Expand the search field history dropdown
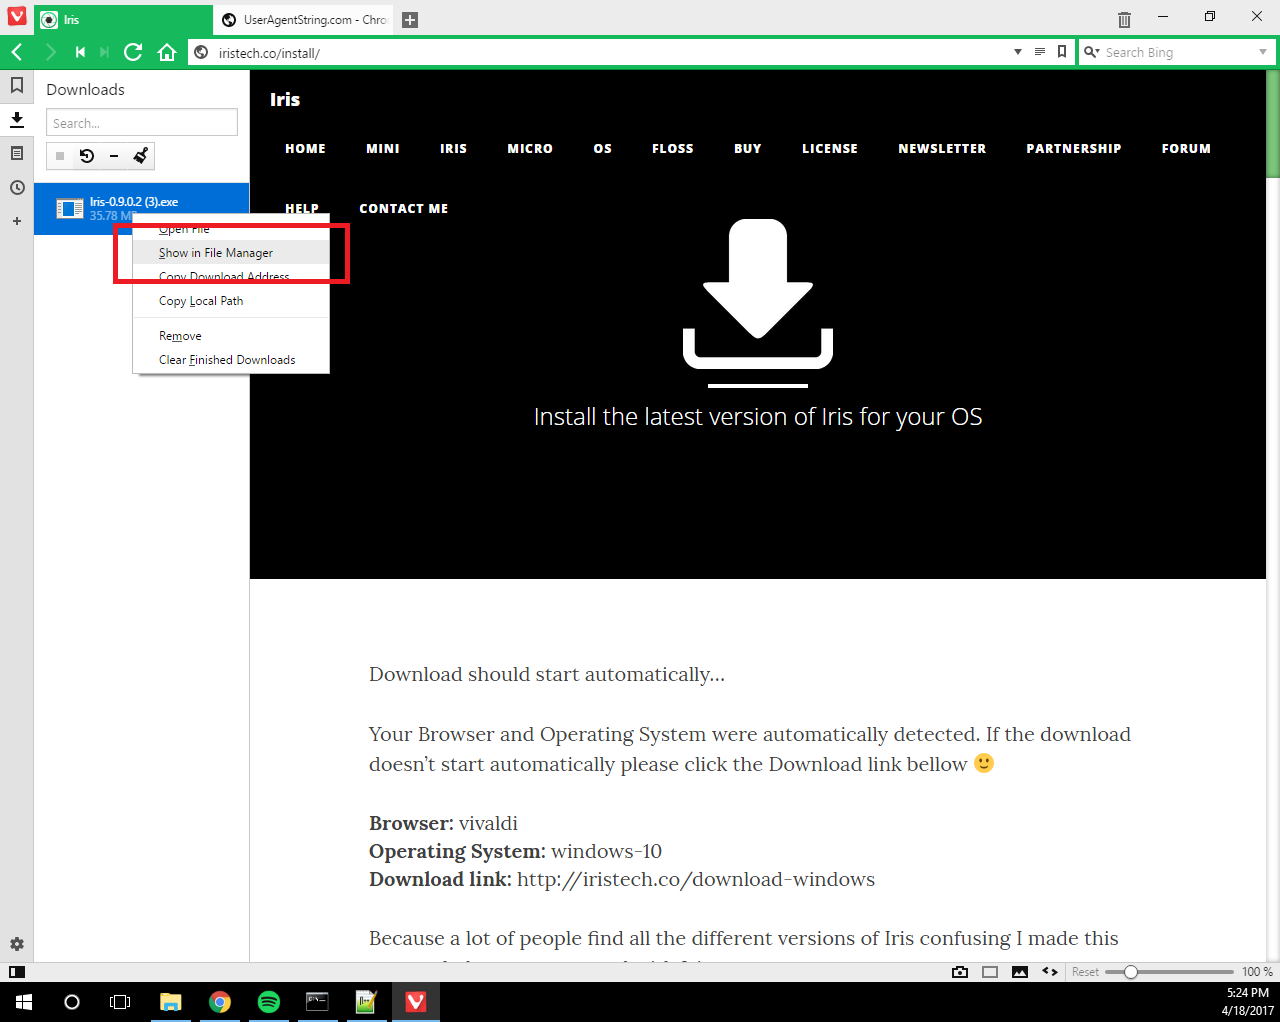The width and height of the screenshot is (1280, 1022). coord(1263,52)
